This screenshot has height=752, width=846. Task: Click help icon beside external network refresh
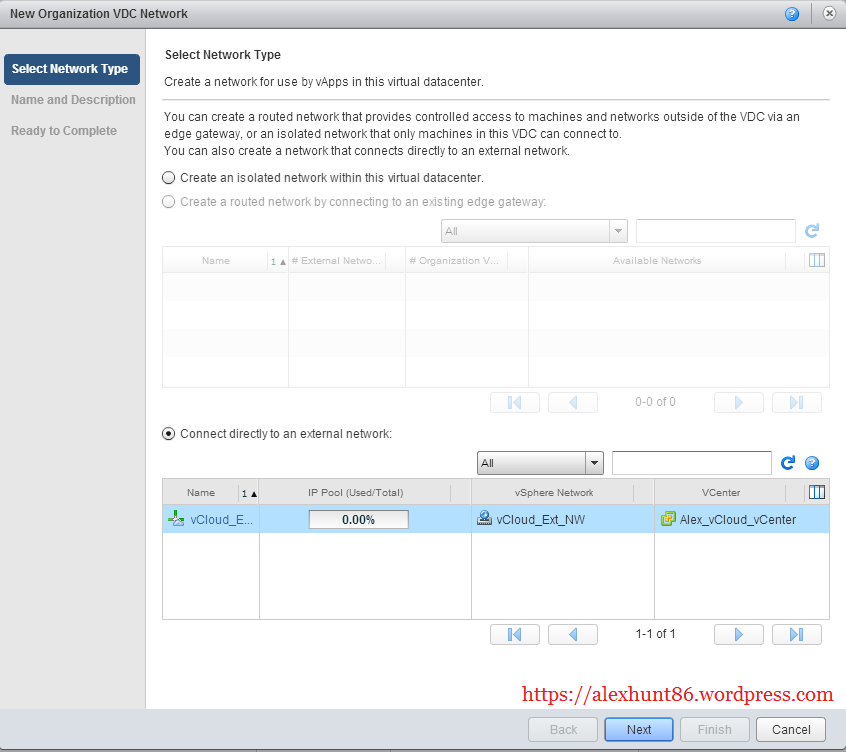[812, 463]
